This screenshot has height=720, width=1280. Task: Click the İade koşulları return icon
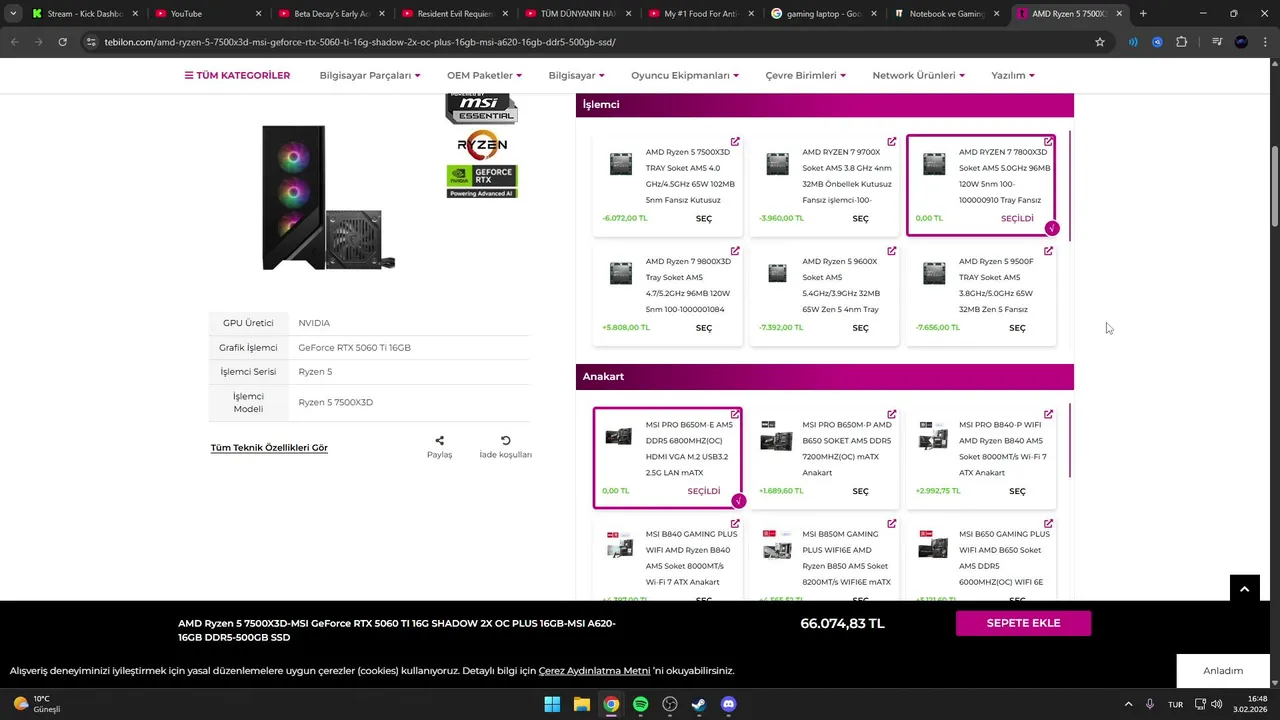pos(506,440)
